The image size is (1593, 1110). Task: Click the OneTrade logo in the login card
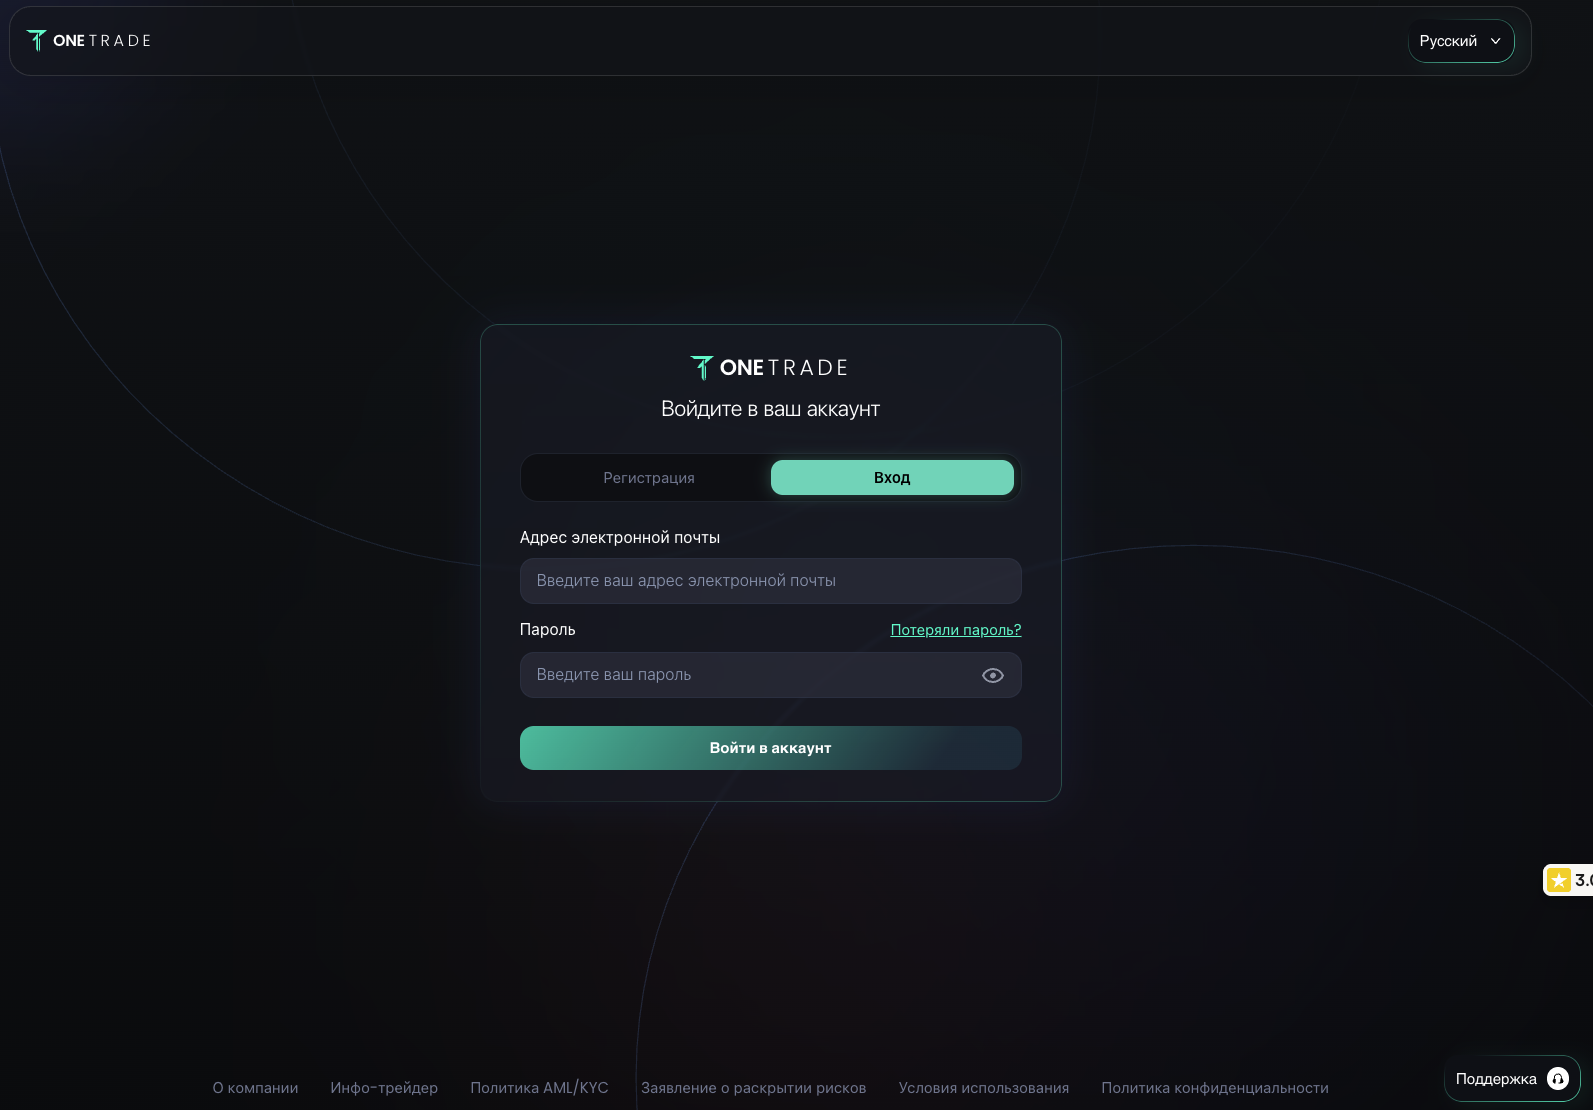(x=769, y=367)
